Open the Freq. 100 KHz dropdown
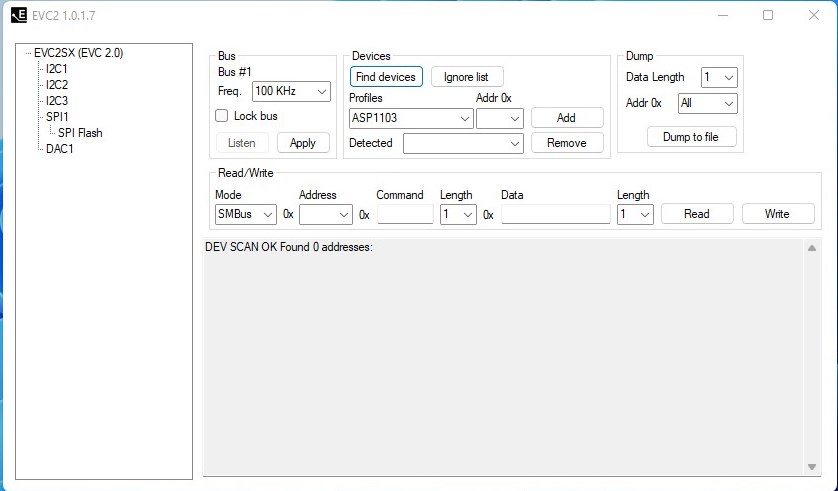This screenshot has width=838, height=491. [x=291, y=91]
